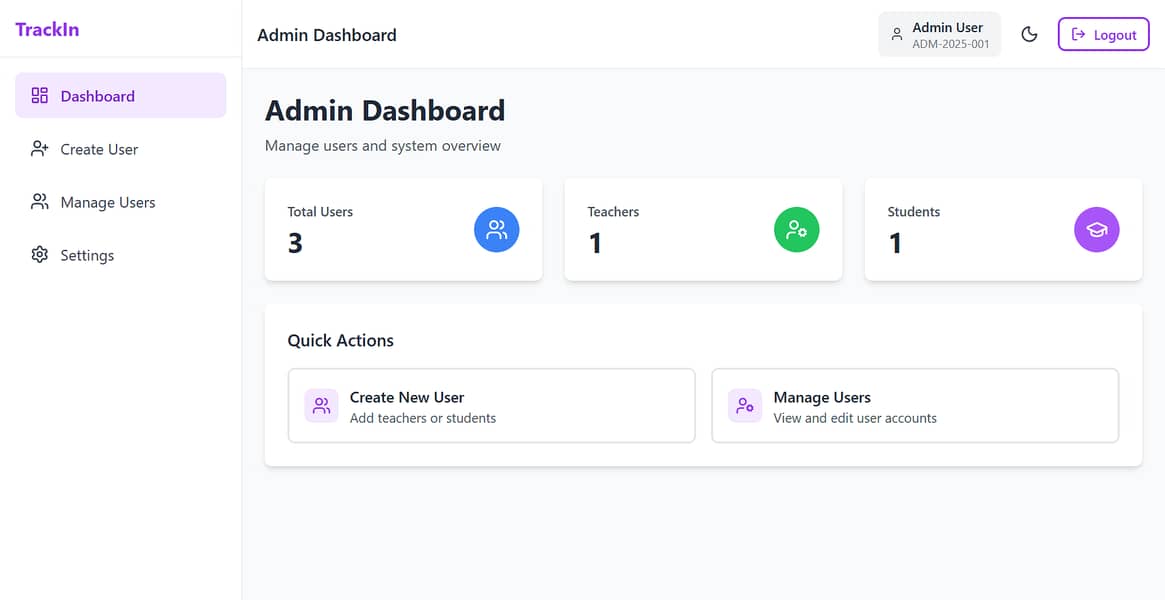Click the Dashboard grid icon in sidebar
Viewport: 1165px width, 600px height.
coord(40,96)
